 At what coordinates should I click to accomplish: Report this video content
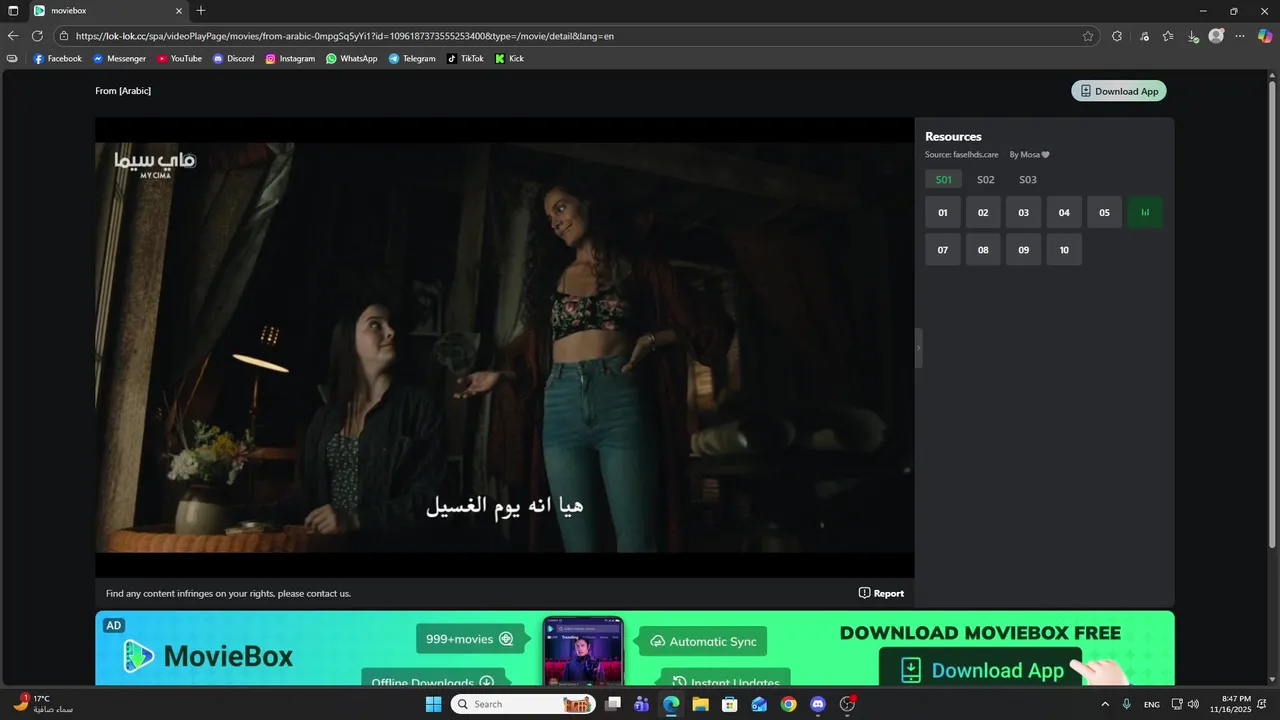pos(881,593)
